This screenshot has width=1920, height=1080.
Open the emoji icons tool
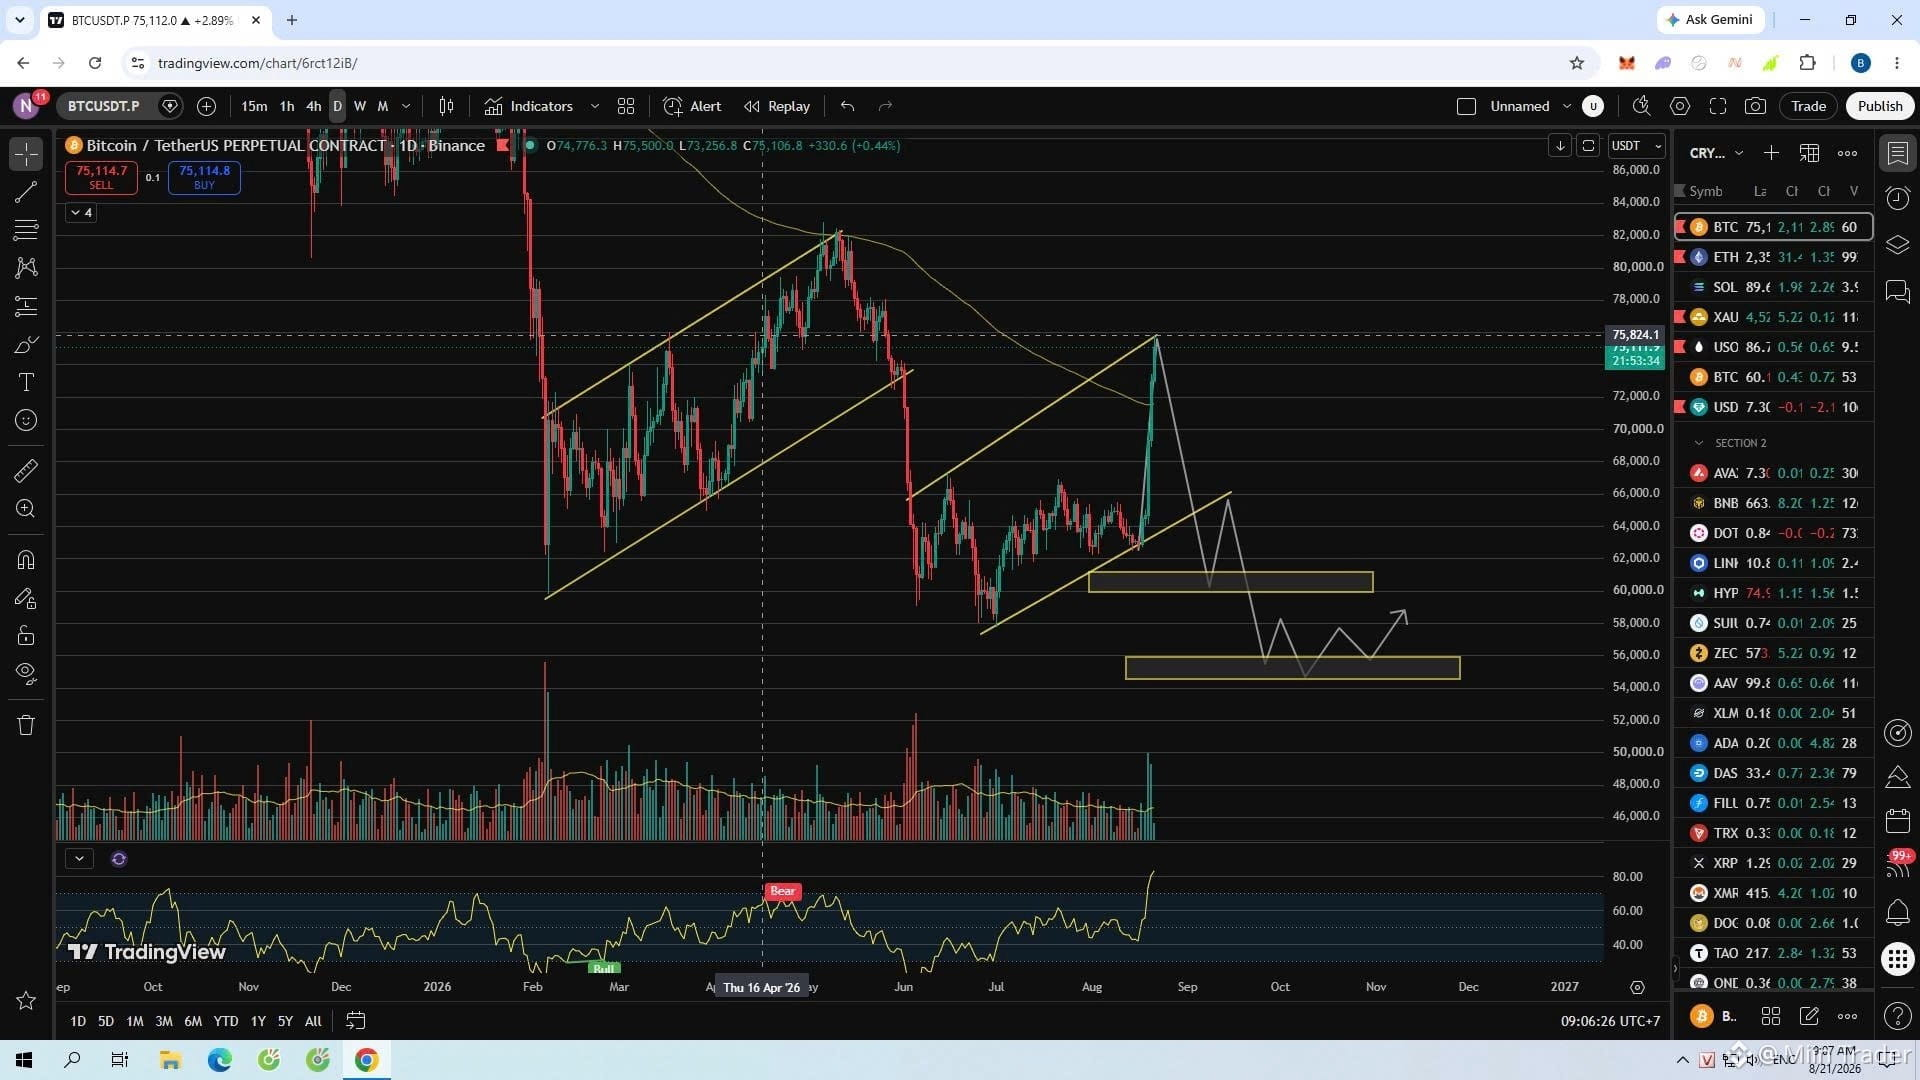[x=26, y=421]
